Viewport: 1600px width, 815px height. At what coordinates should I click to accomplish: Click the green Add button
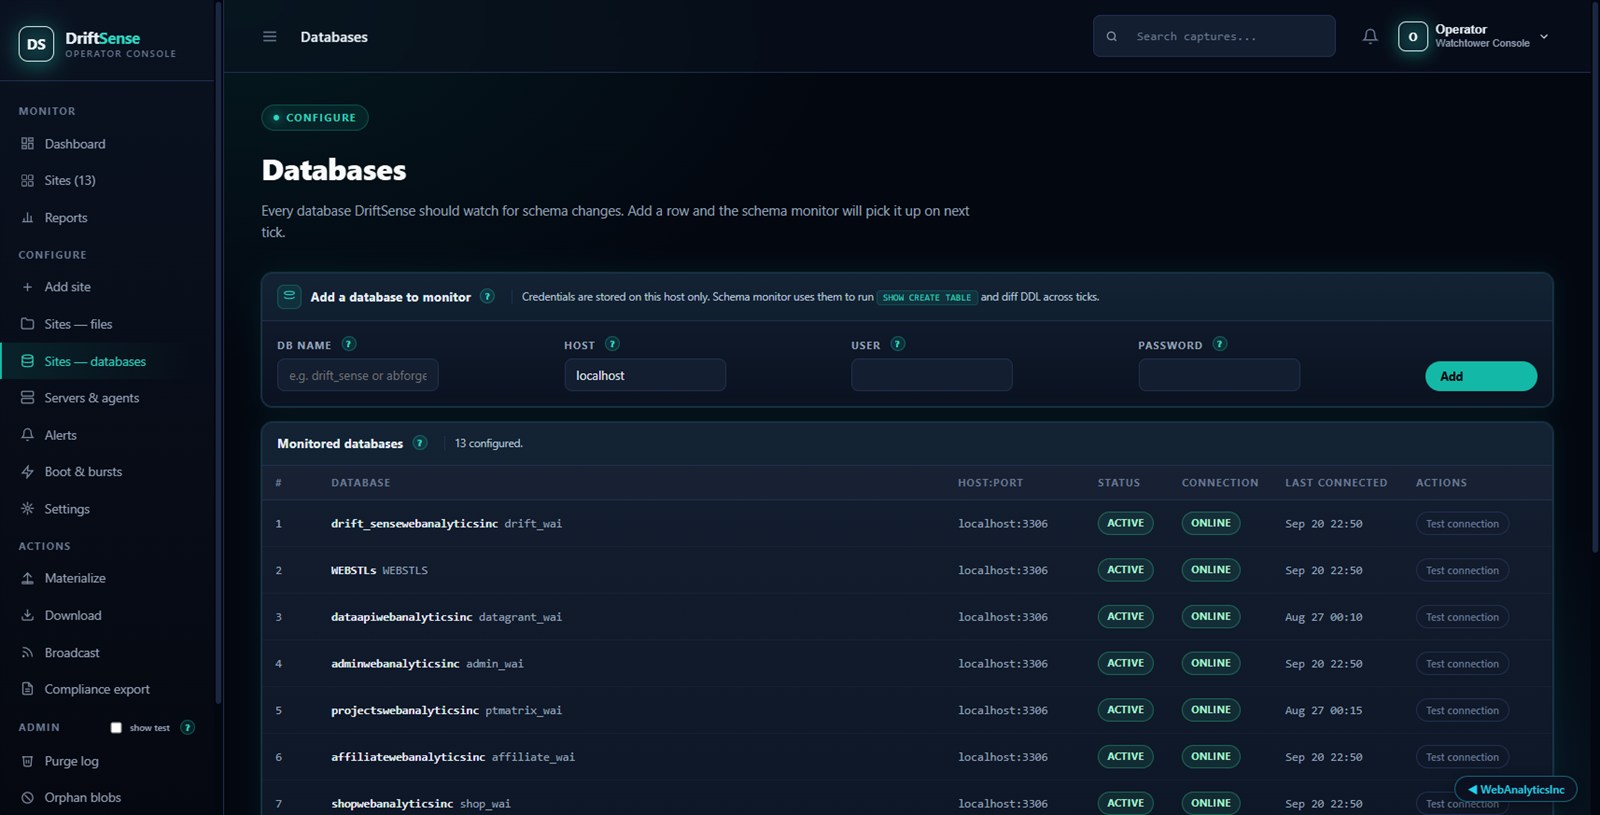tap(1481, 376)
